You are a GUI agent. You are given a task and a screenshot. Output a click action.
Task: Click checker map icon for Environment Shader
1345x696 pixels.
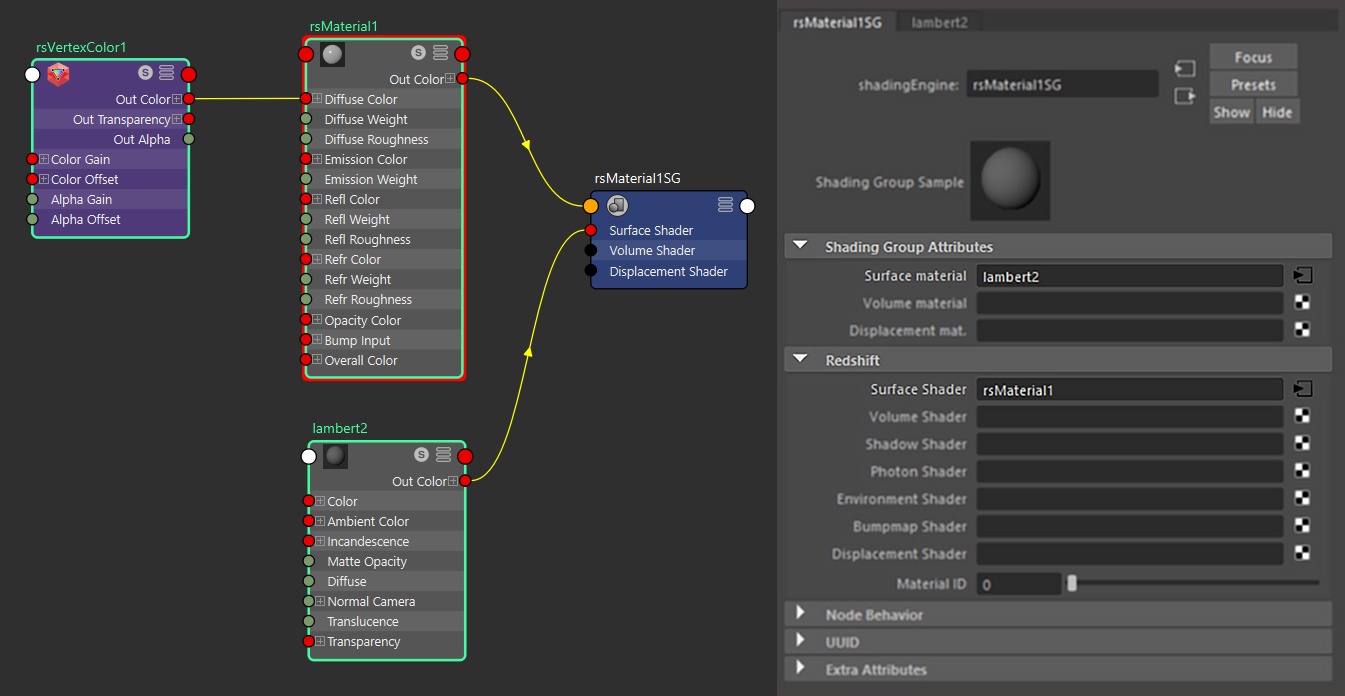click(x=1302, y=499)
